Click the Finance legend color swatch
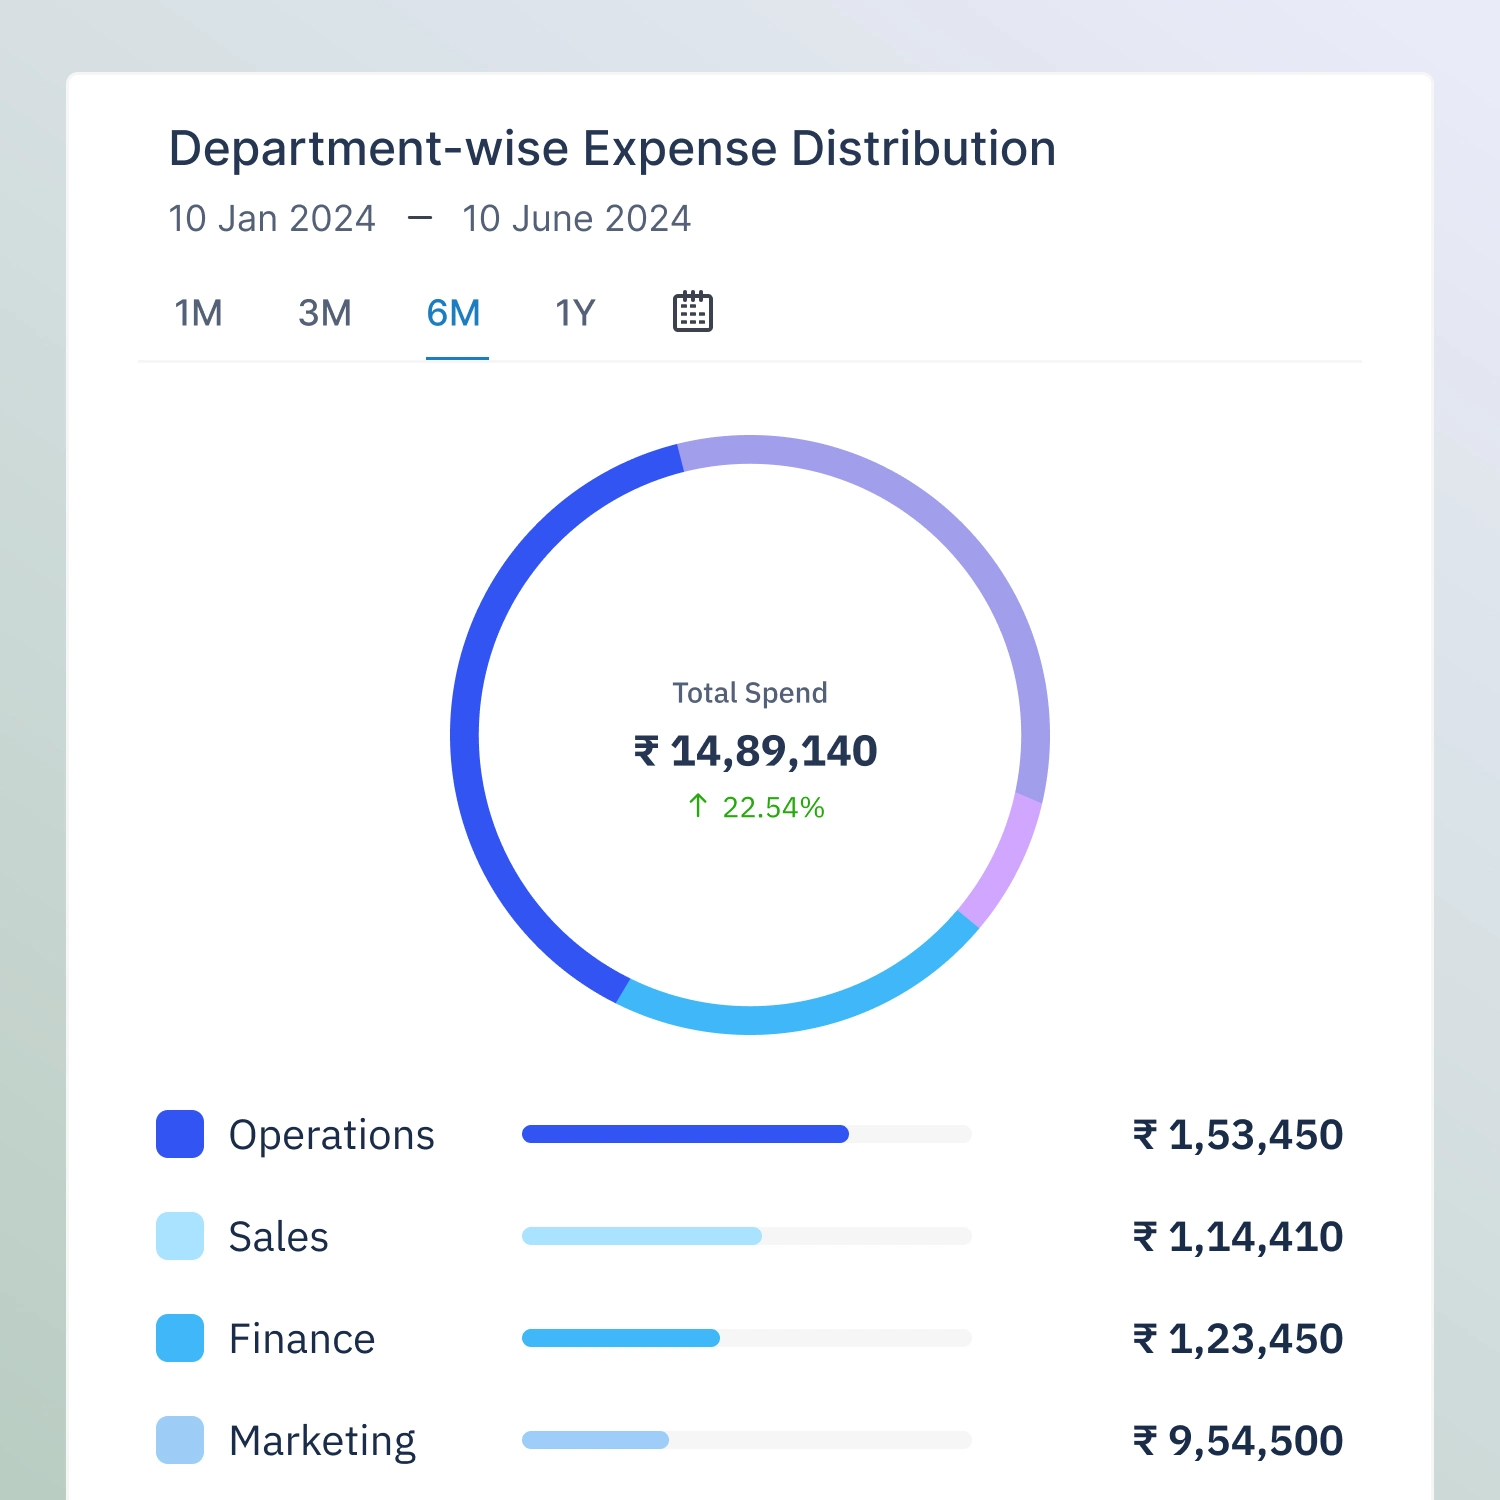The image size is (1500, 1500). point(180,1338)
